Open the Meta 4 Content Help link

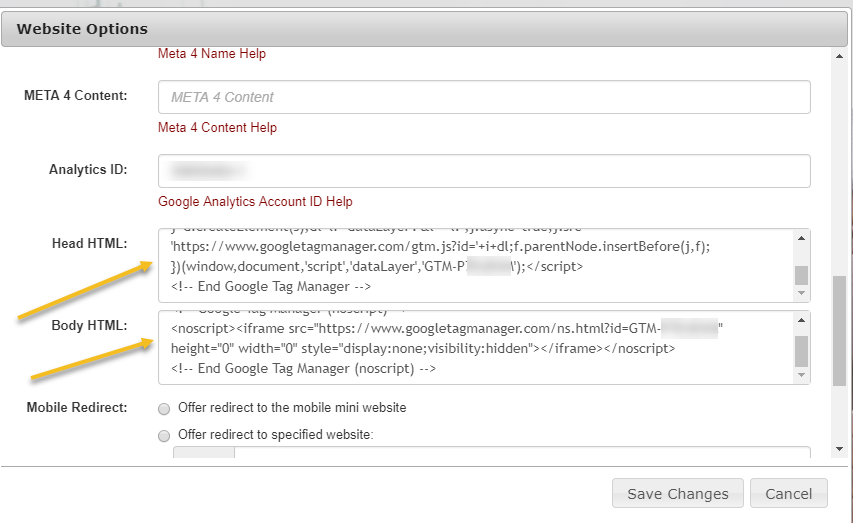[217, 127]
